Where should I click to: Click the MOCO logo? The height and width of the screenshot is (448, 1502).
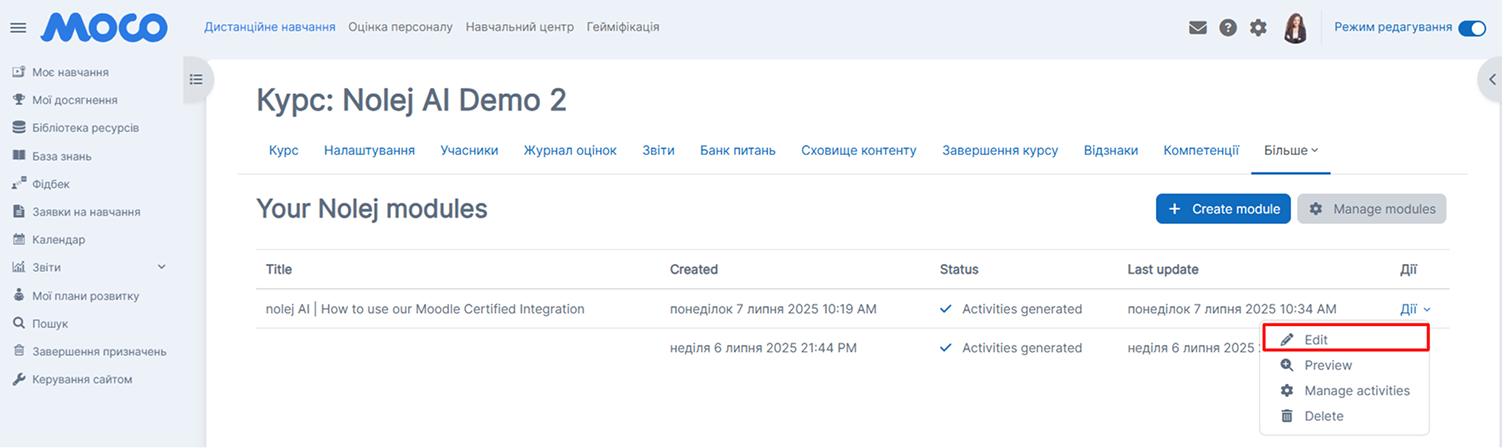click(104, 28)
